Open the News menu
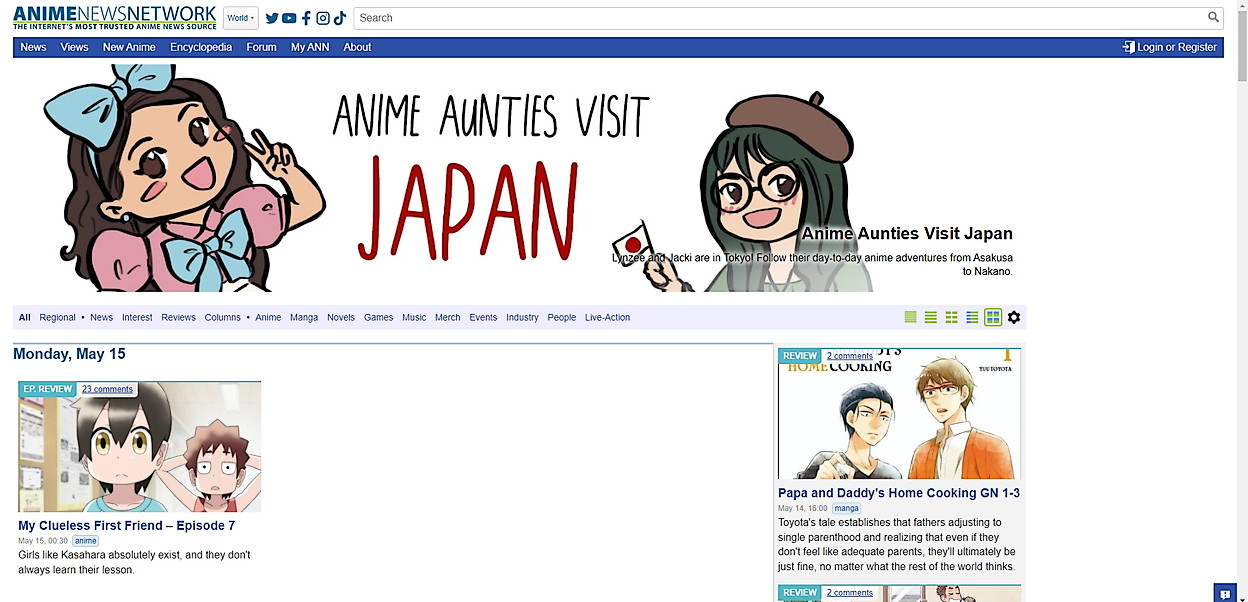Image resolution: width=1248 pixels, height=602 pixels. (x=33, y=47)
